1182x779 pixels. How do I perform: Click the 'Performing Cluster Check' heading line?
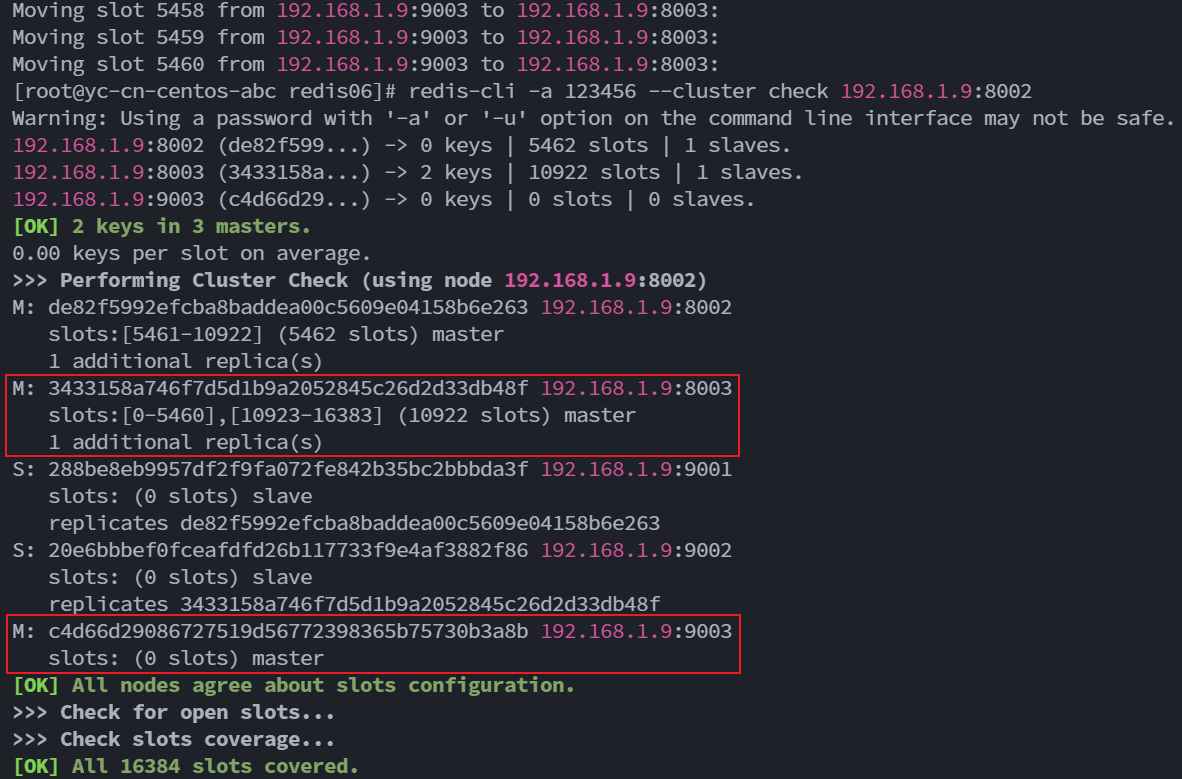point(359,281)
